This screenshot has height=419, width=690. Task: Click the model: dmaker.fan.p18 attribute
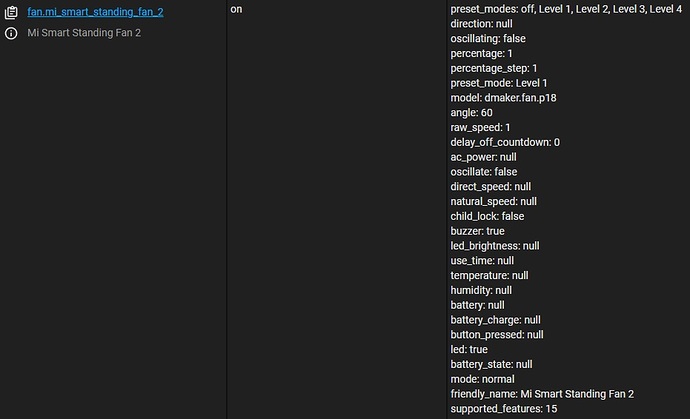[503, 98]
